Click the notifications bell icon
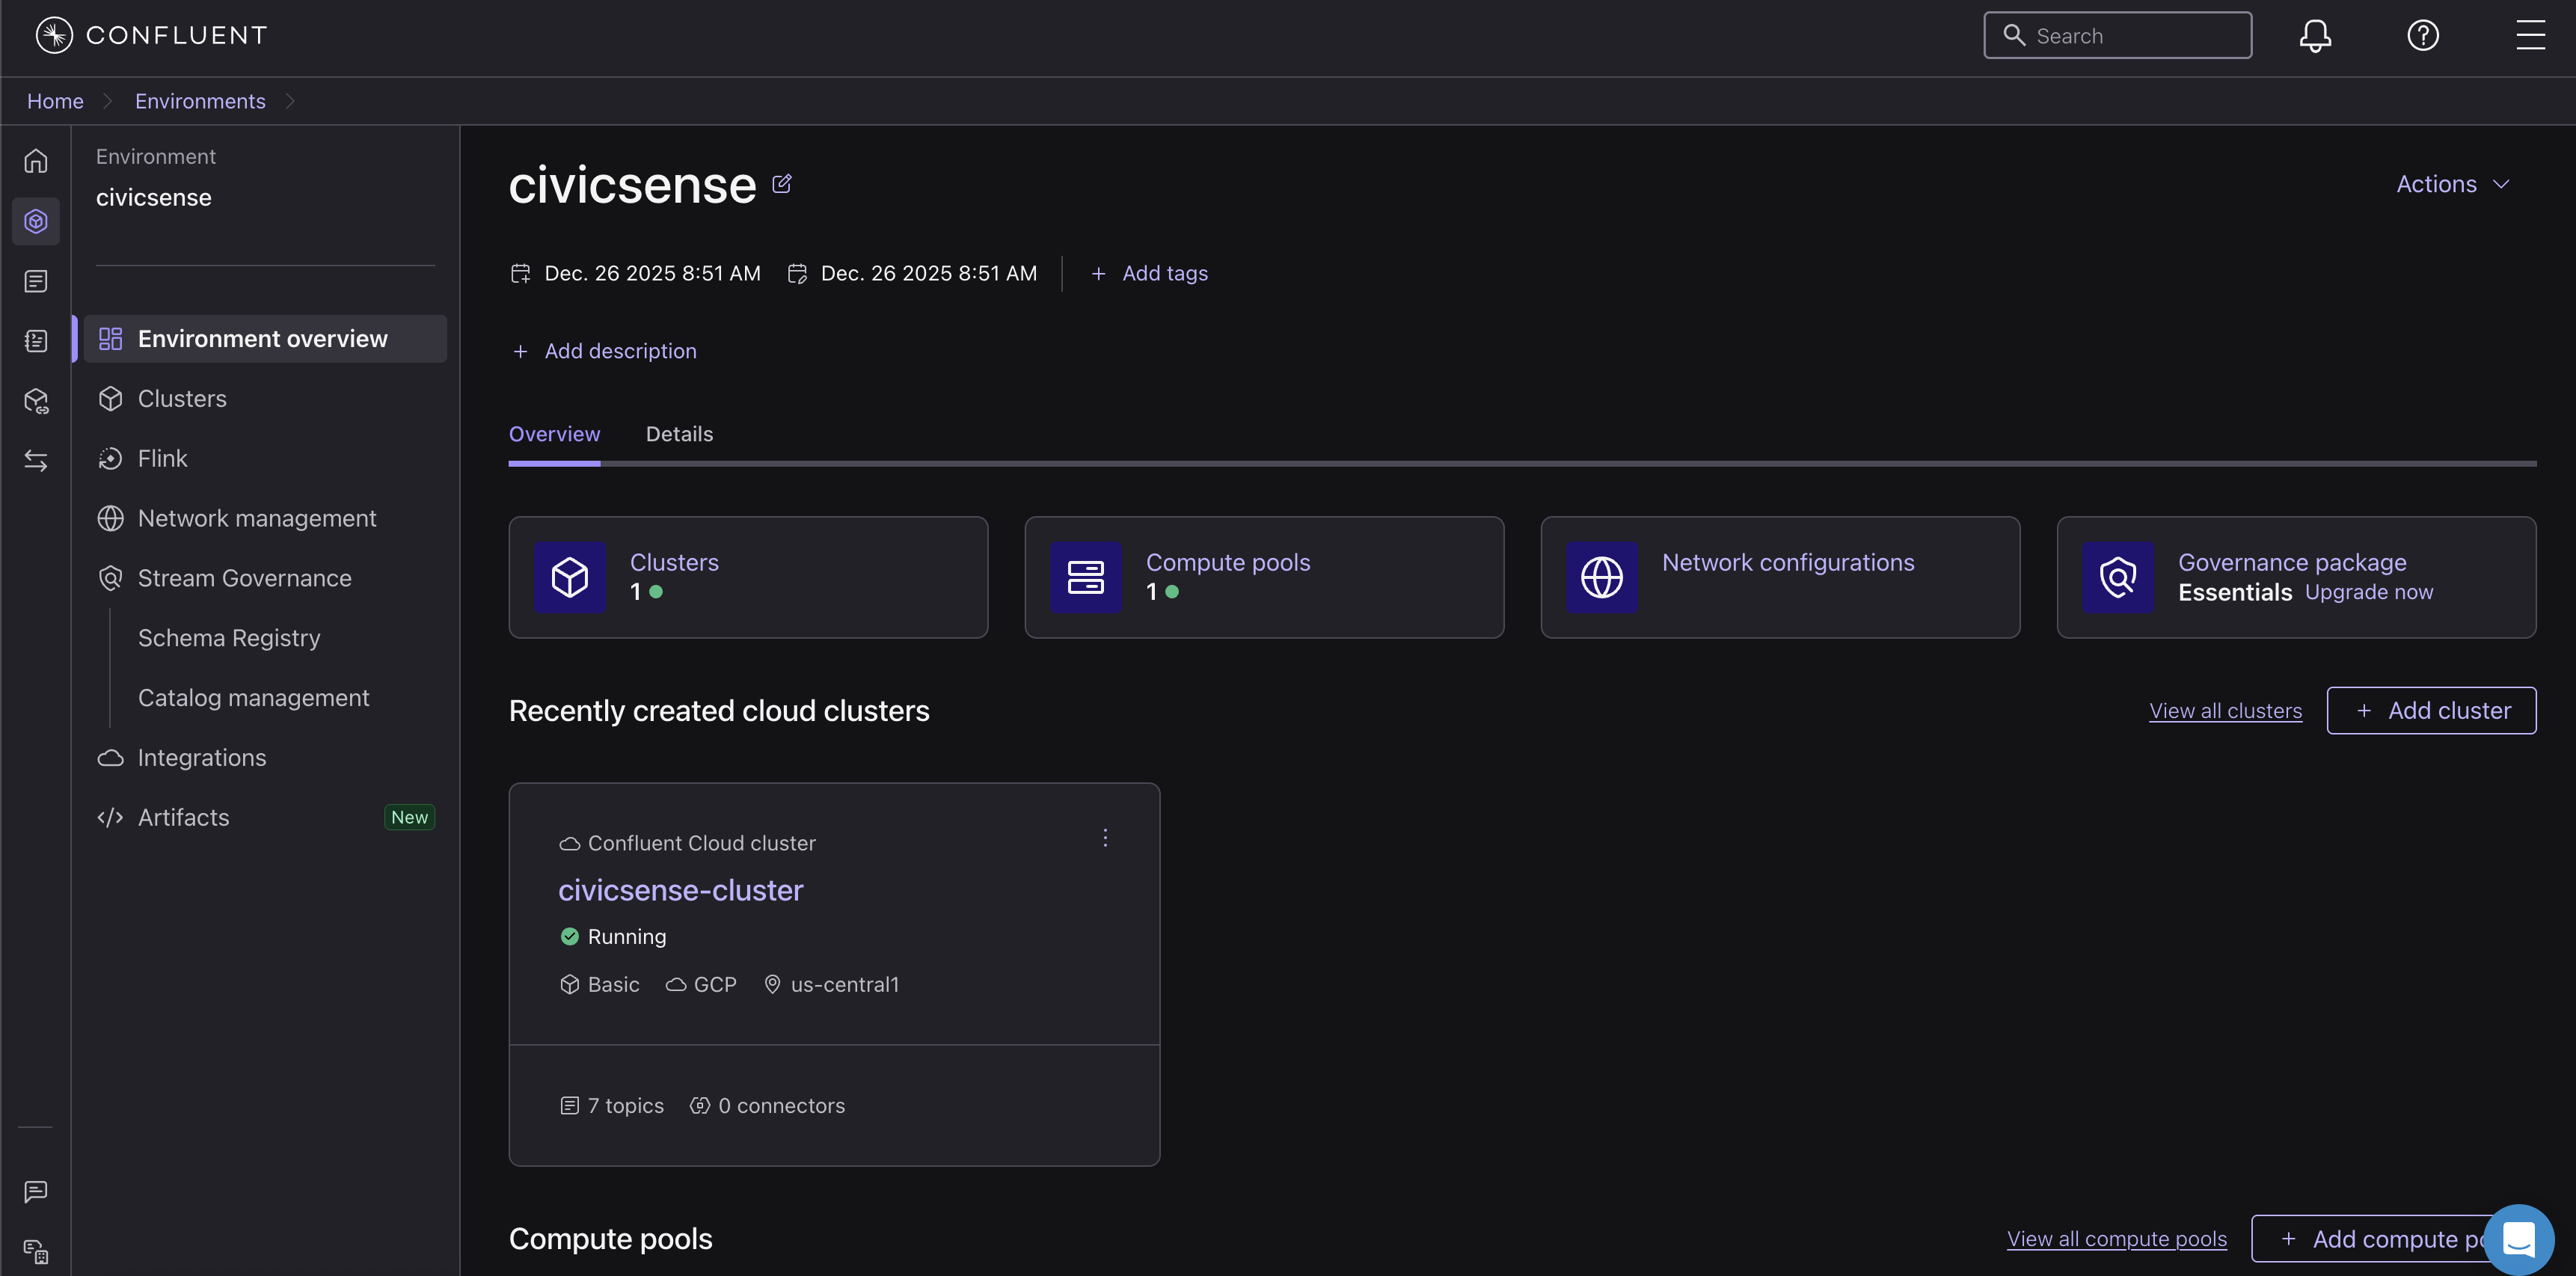2576x1276 pixels. [x=2315, y=36]
